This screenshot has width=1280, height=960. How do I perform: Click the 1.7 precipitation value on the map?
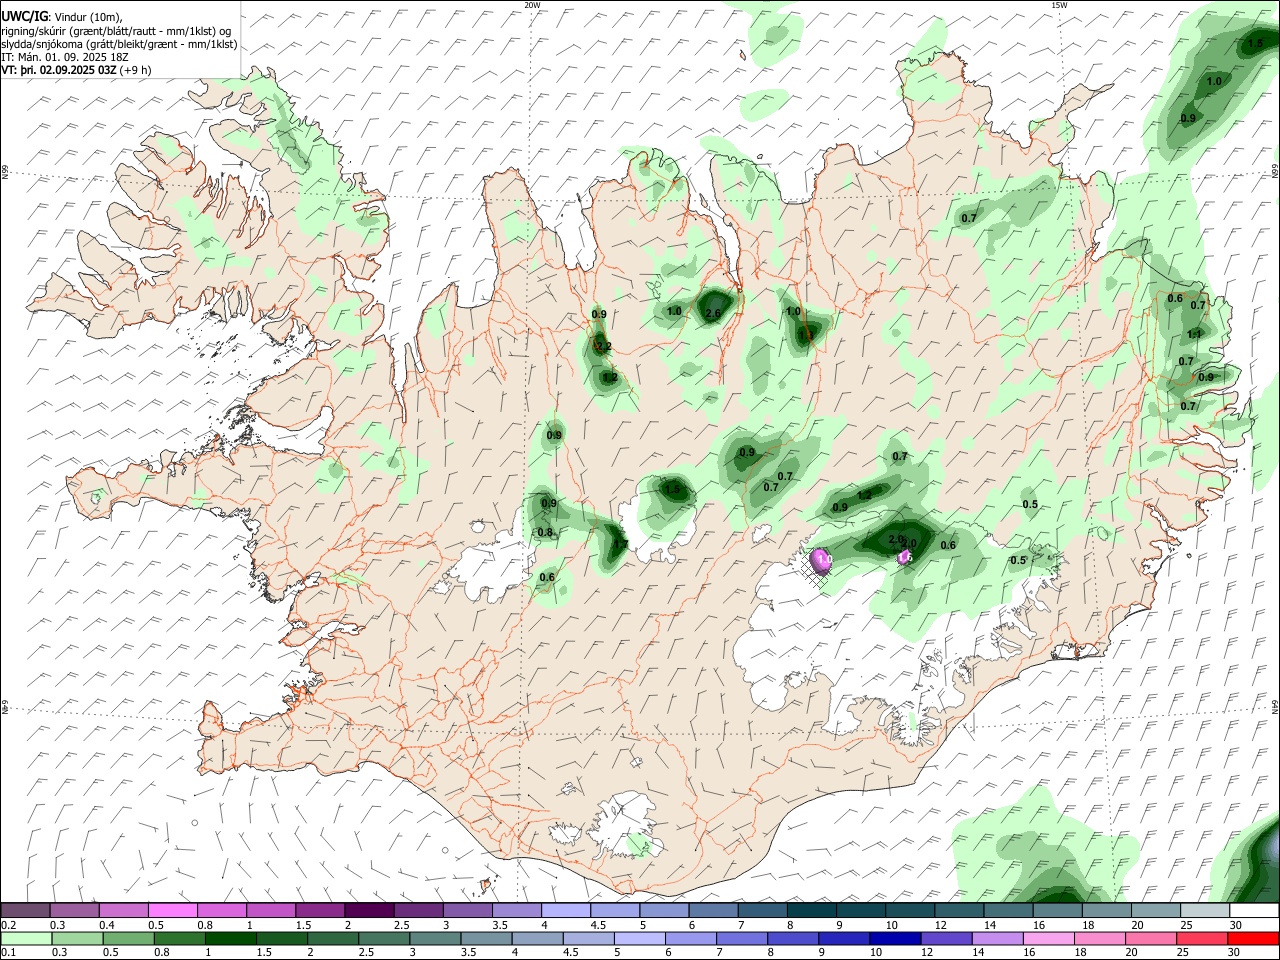point(620,545)
